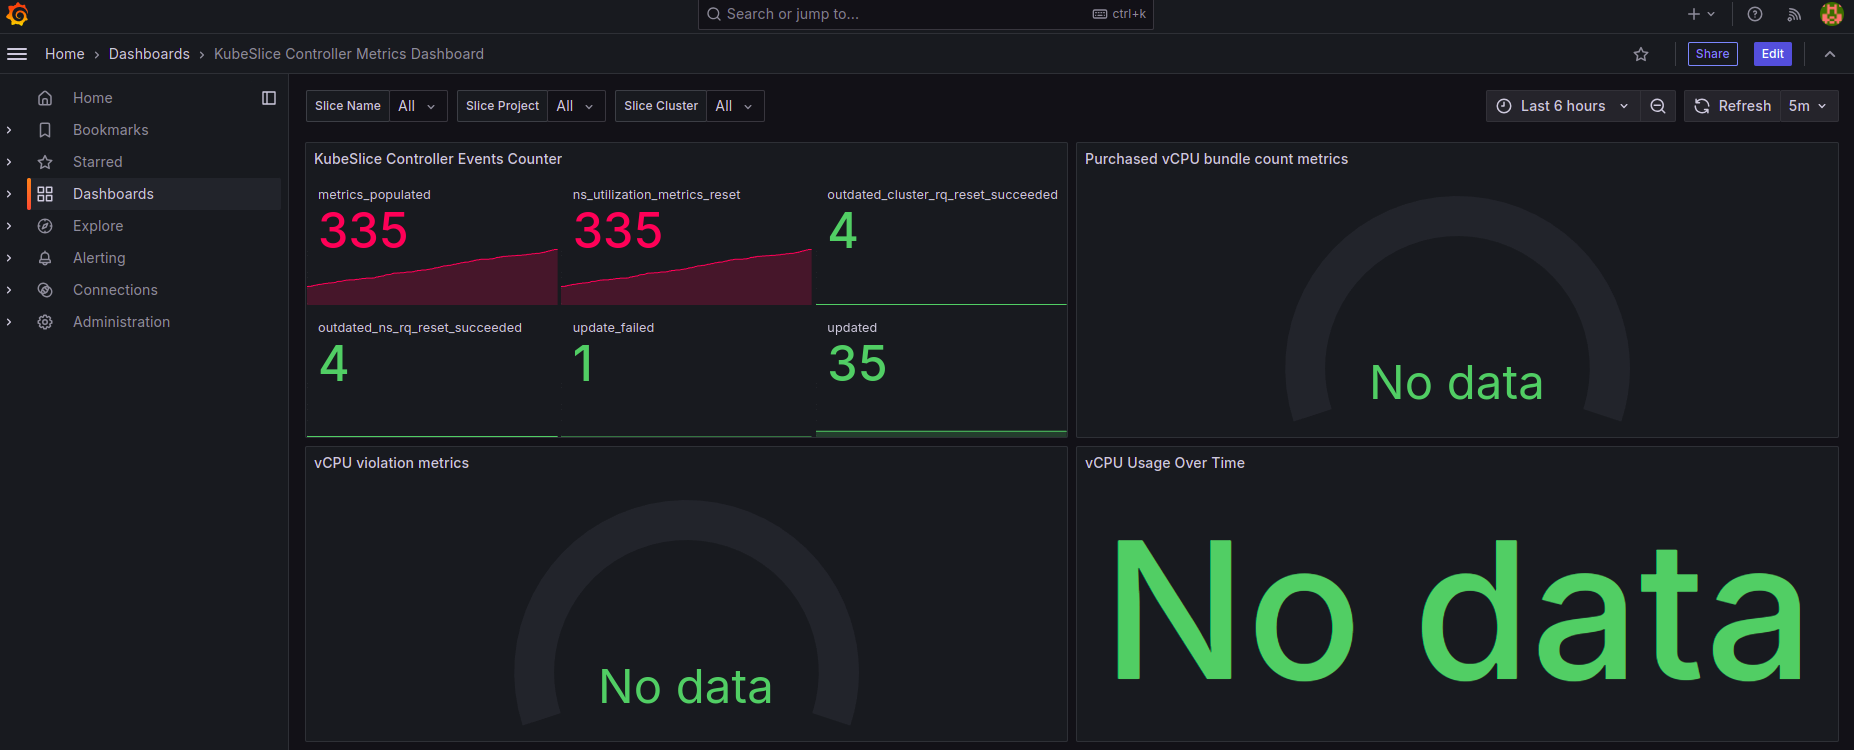Toggle the hamburger navigation menu
1854x750 pixels.
tap(17, 54)
